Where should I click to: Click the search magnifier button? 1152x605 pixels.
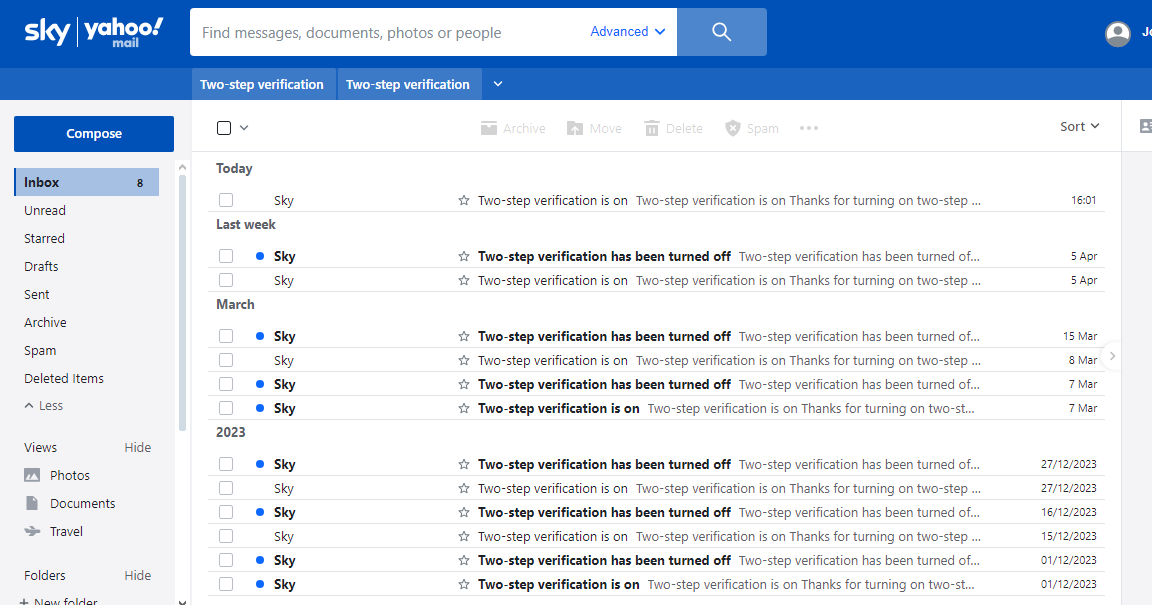point(721,32)
